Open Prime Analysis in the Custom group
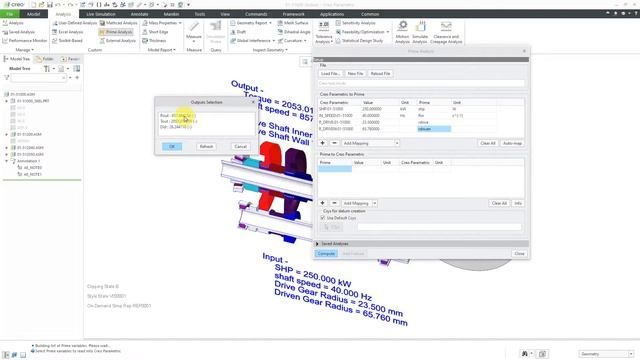 pyautogui.click(x=116, y=32)
